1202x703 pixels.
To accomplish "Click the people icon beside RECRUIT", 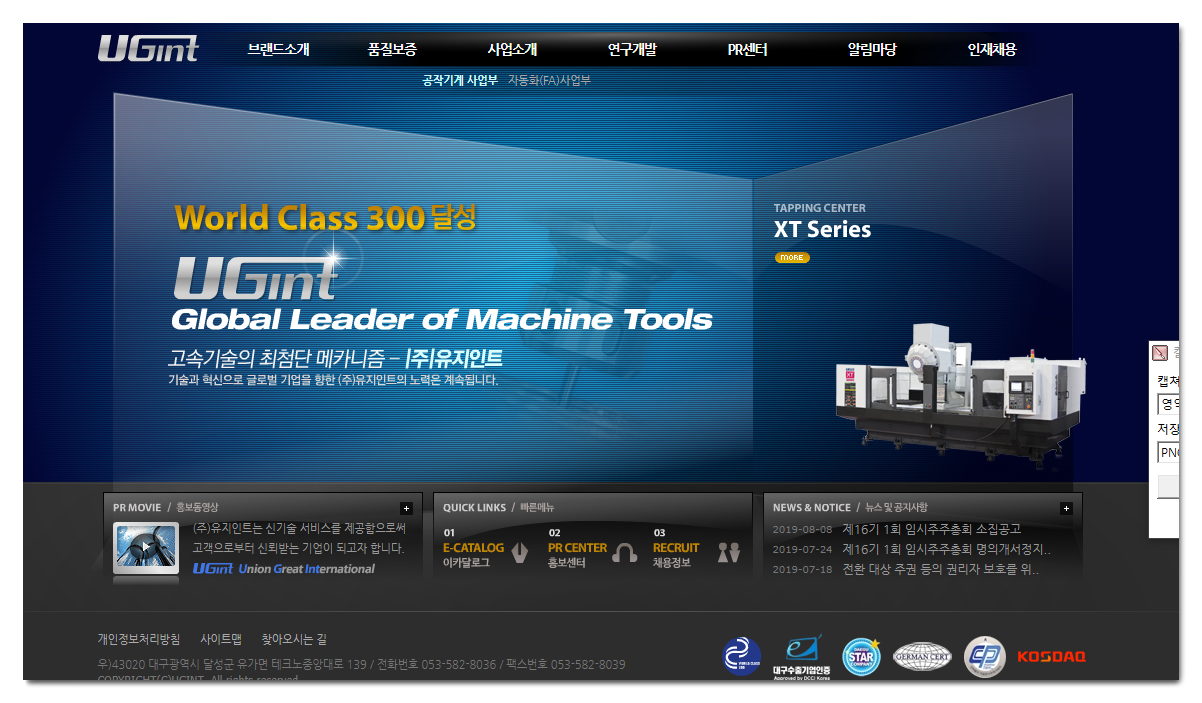I will tap(729, 552).
